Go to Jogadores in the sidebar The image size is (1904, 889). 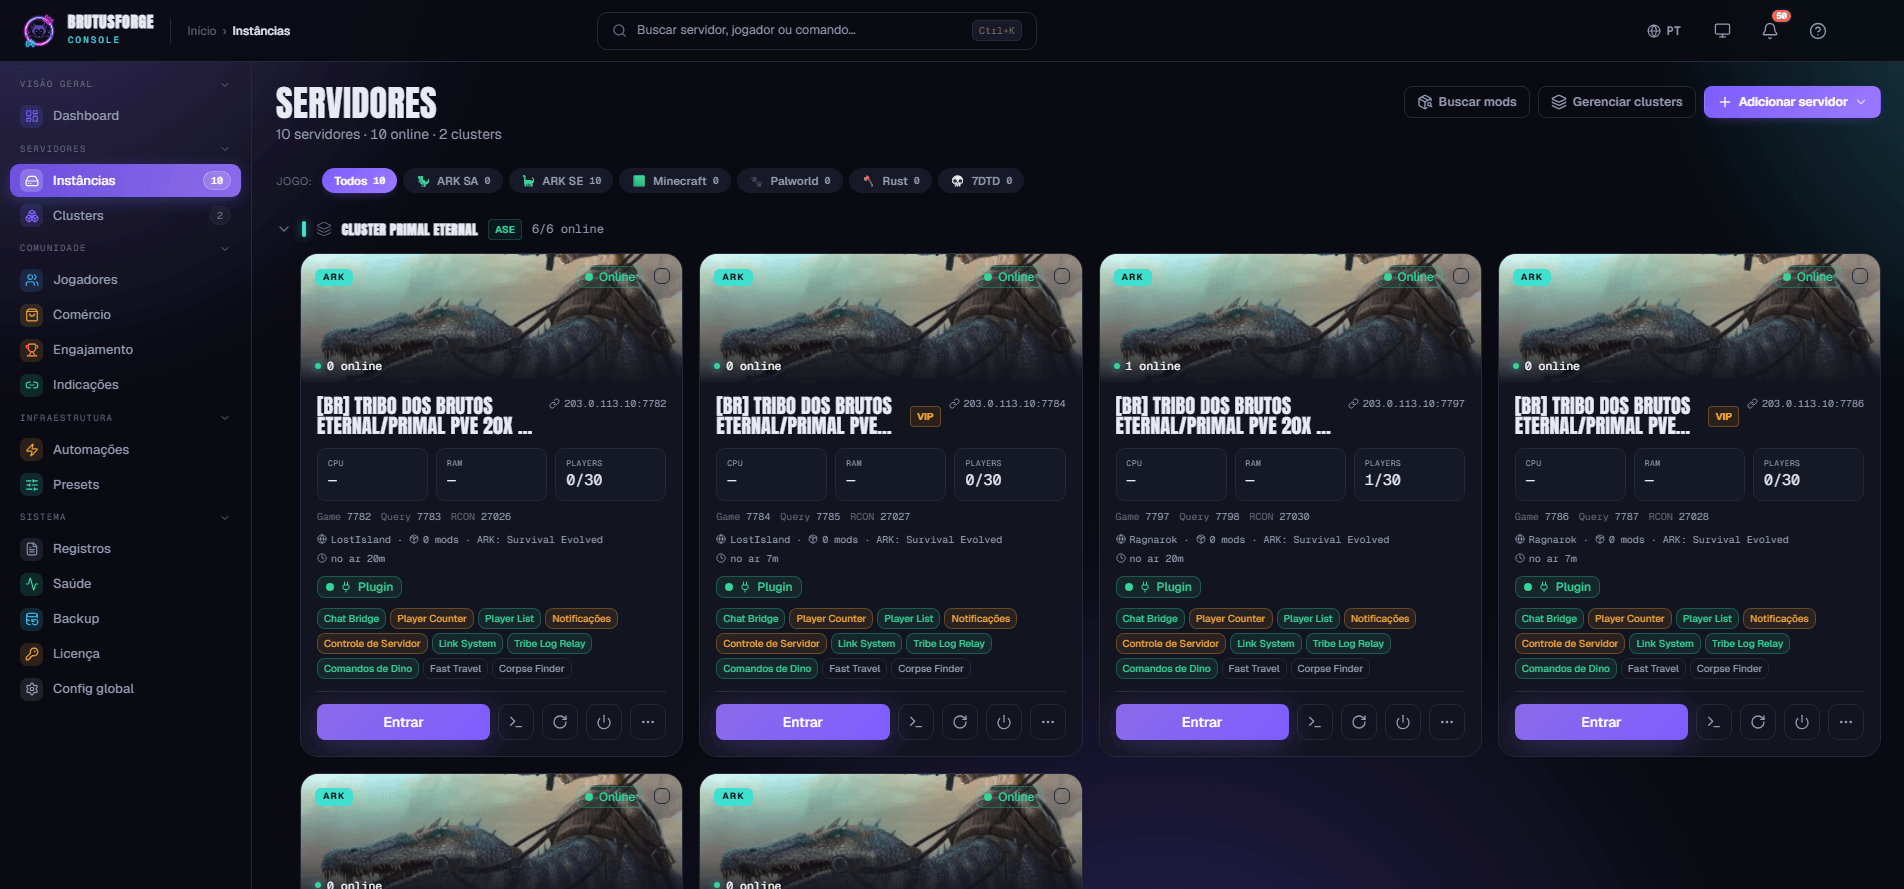pyautogui.click(x=126, y=280)
